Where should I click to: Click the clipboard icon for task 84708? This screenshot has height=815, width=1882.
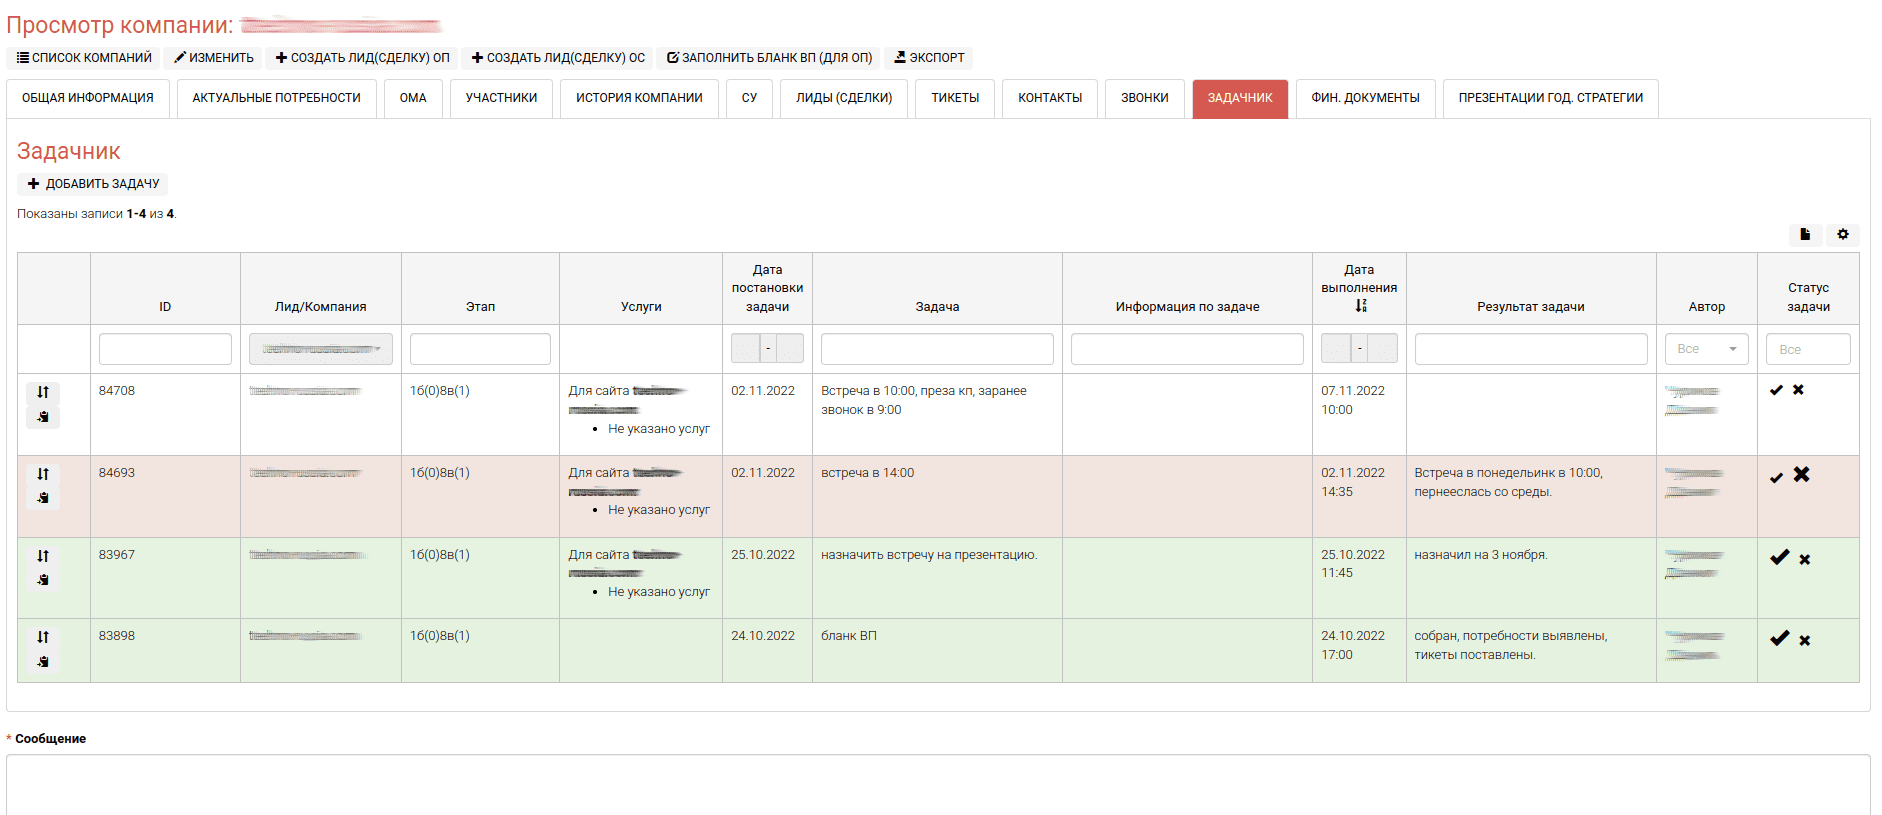point(43,417)
